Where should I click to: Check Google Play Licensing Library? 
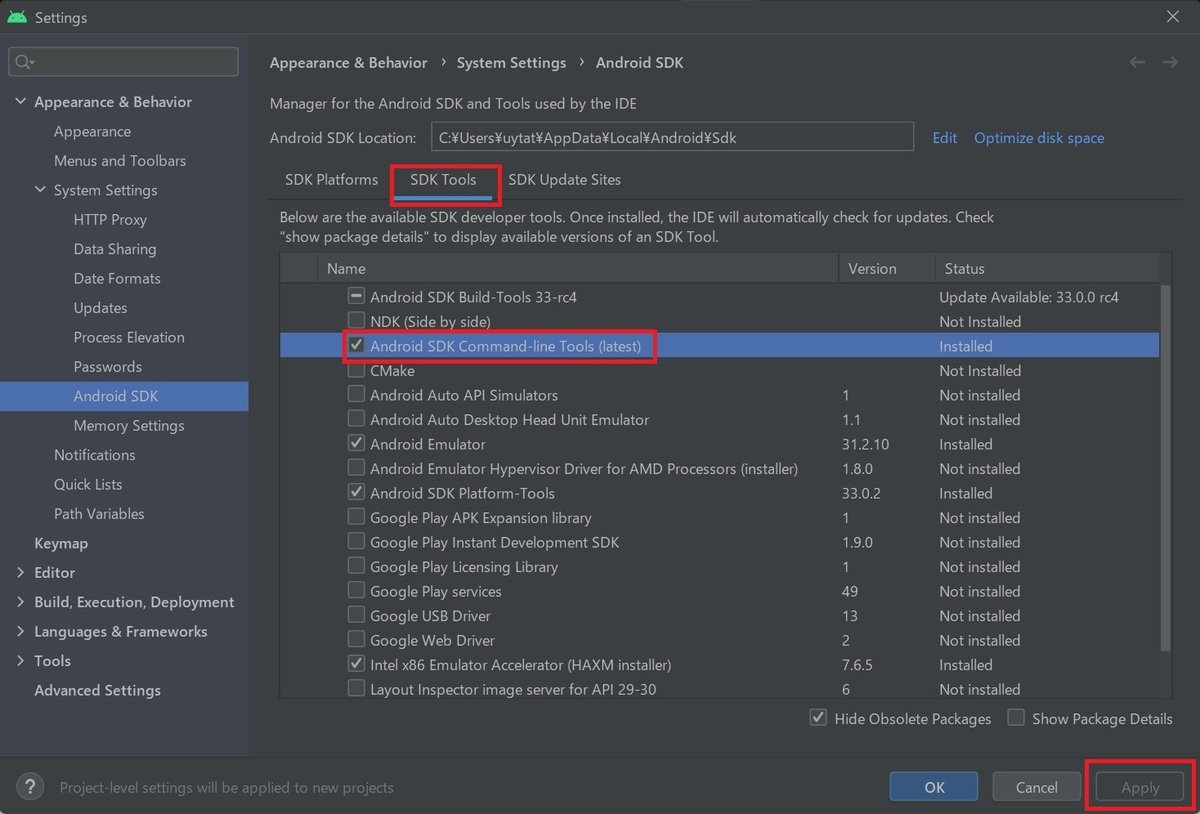(x=356, y=566)
